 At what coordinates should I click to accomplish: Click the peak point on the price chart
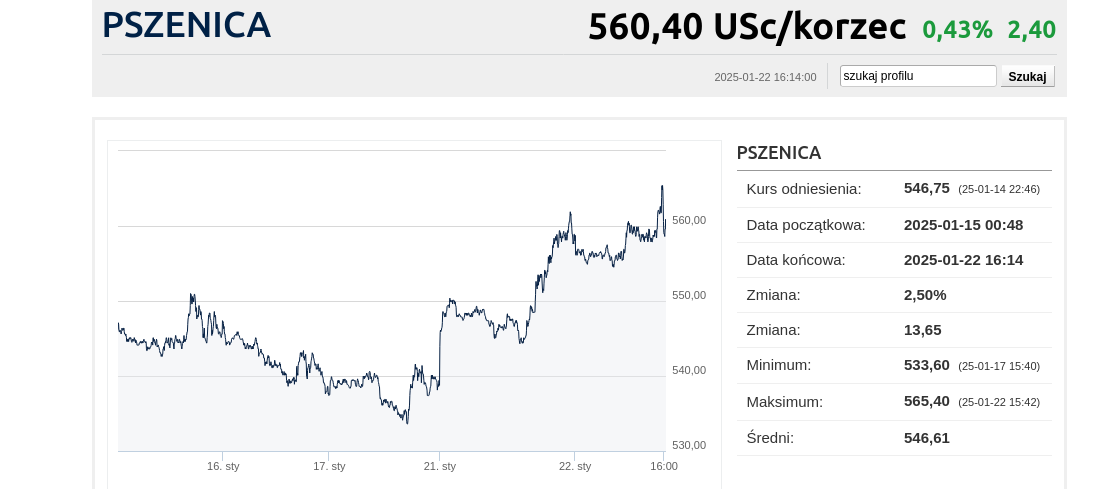[661, 186]
